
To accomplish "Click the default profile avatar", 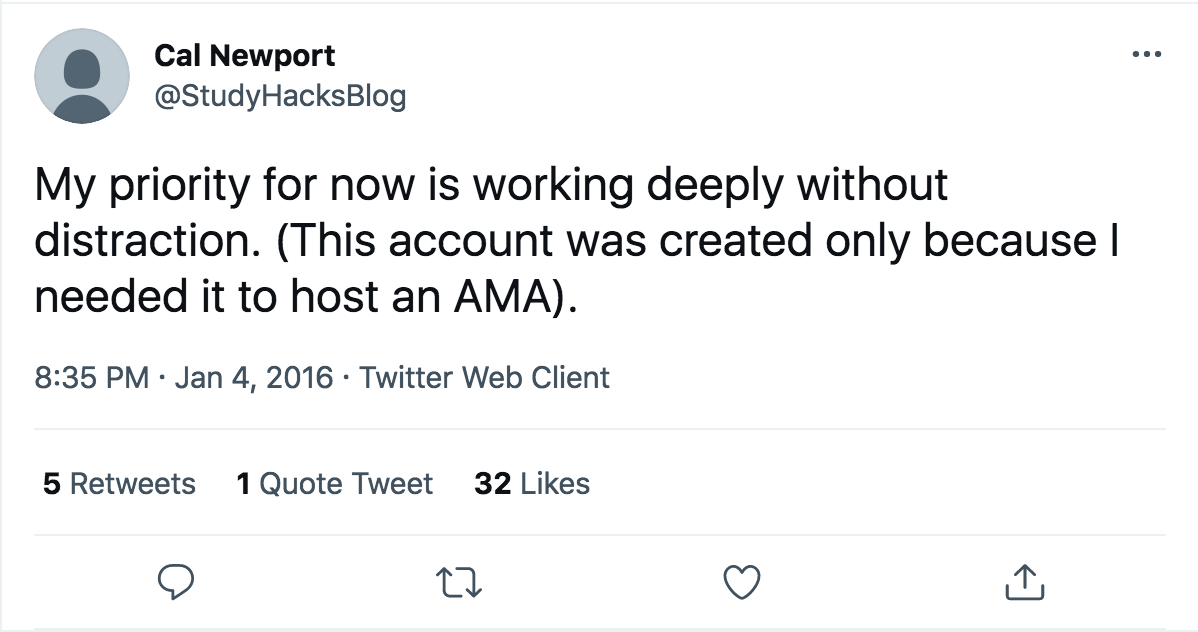I will (81, 76).
